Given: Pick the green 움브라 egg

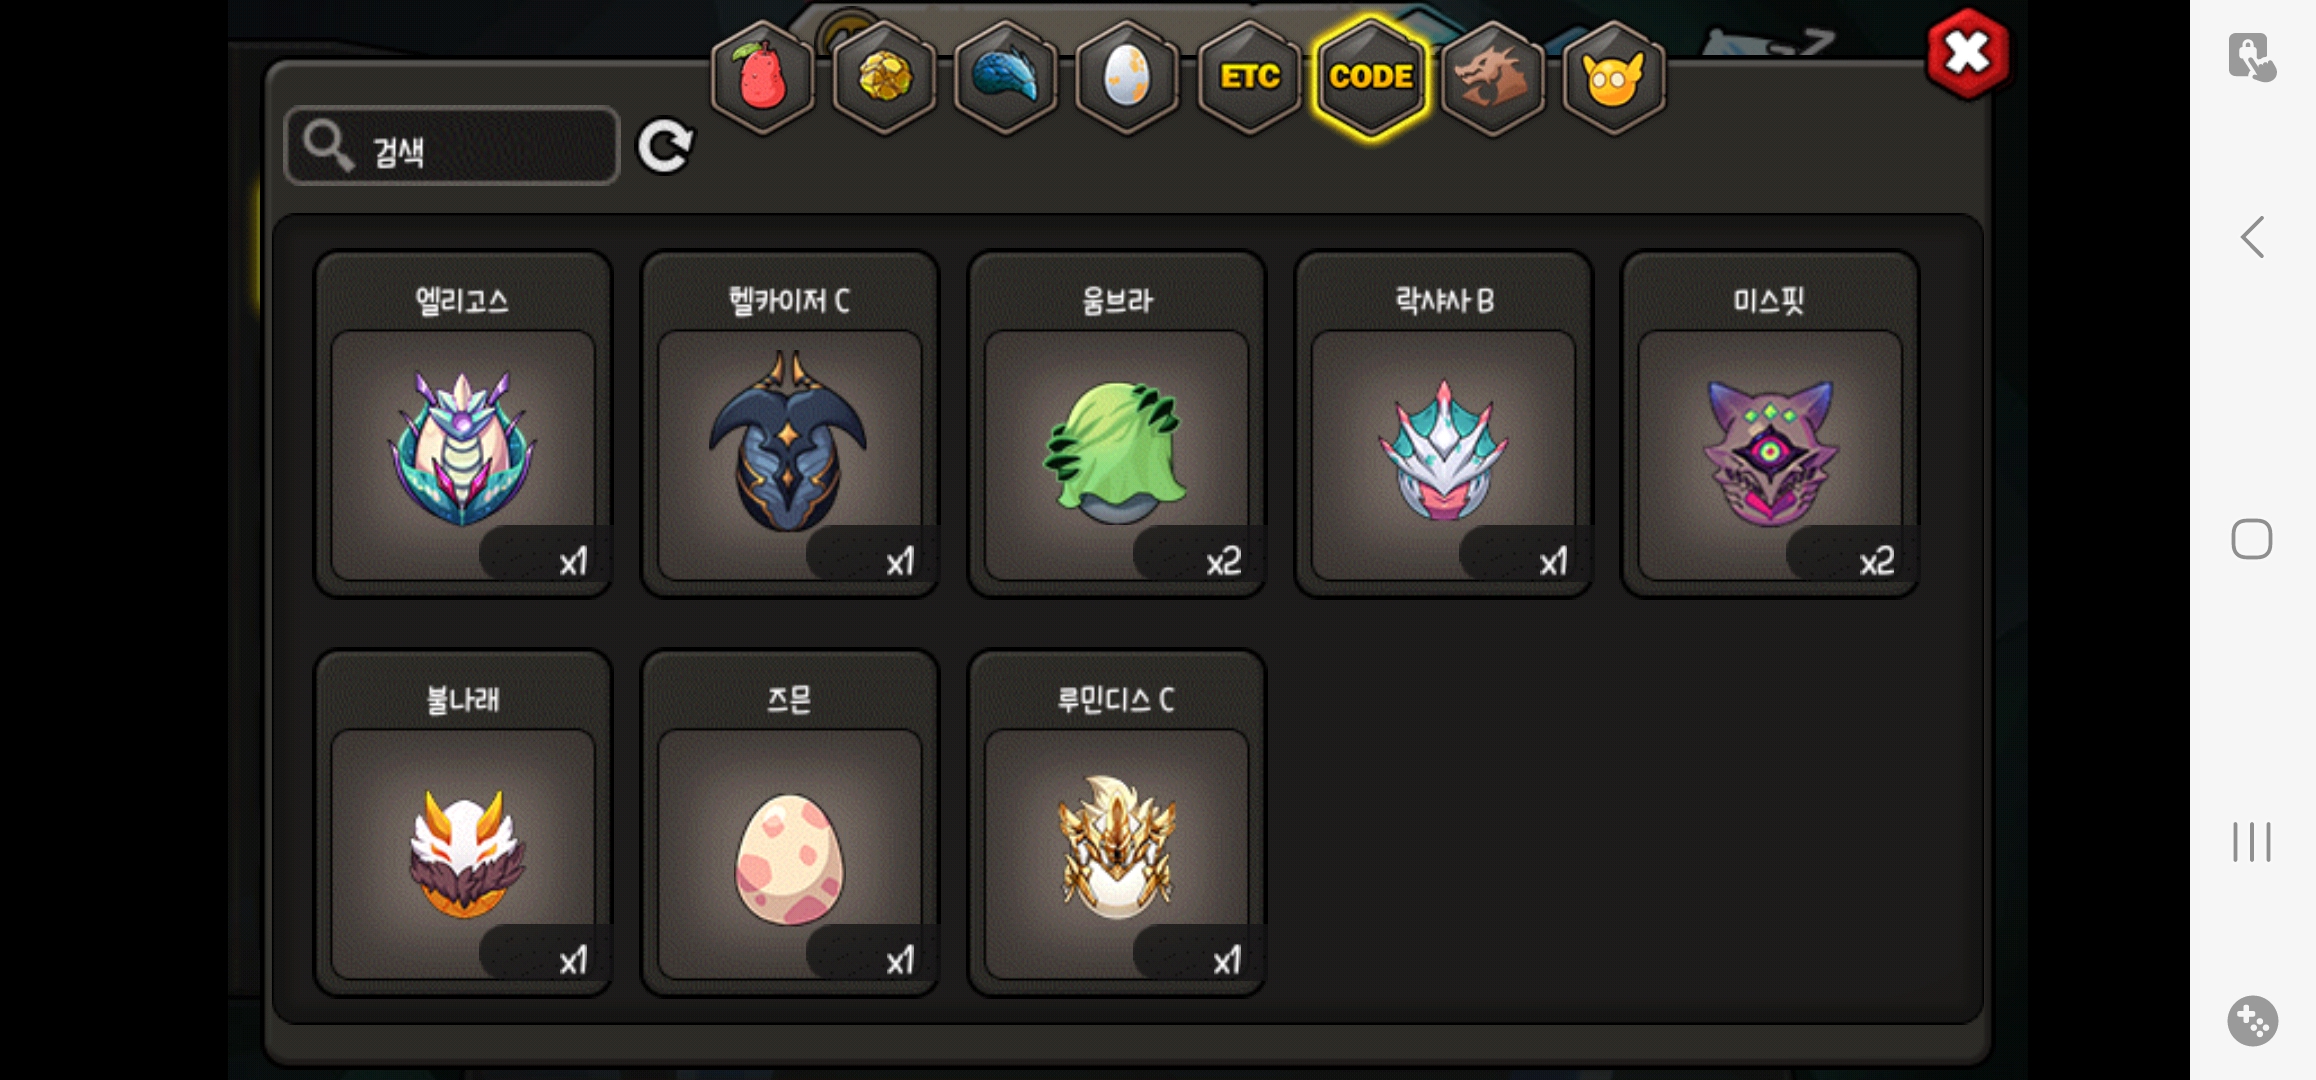Looking at the screenshot, I should 1117,424.
